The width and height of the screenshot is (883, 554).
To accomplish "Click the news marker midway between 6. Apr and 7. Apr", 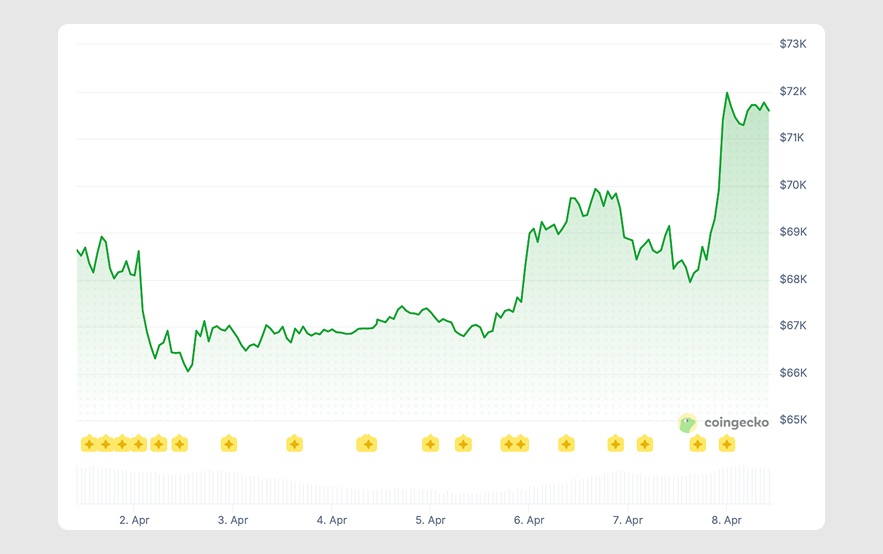I will click(566, 443).
